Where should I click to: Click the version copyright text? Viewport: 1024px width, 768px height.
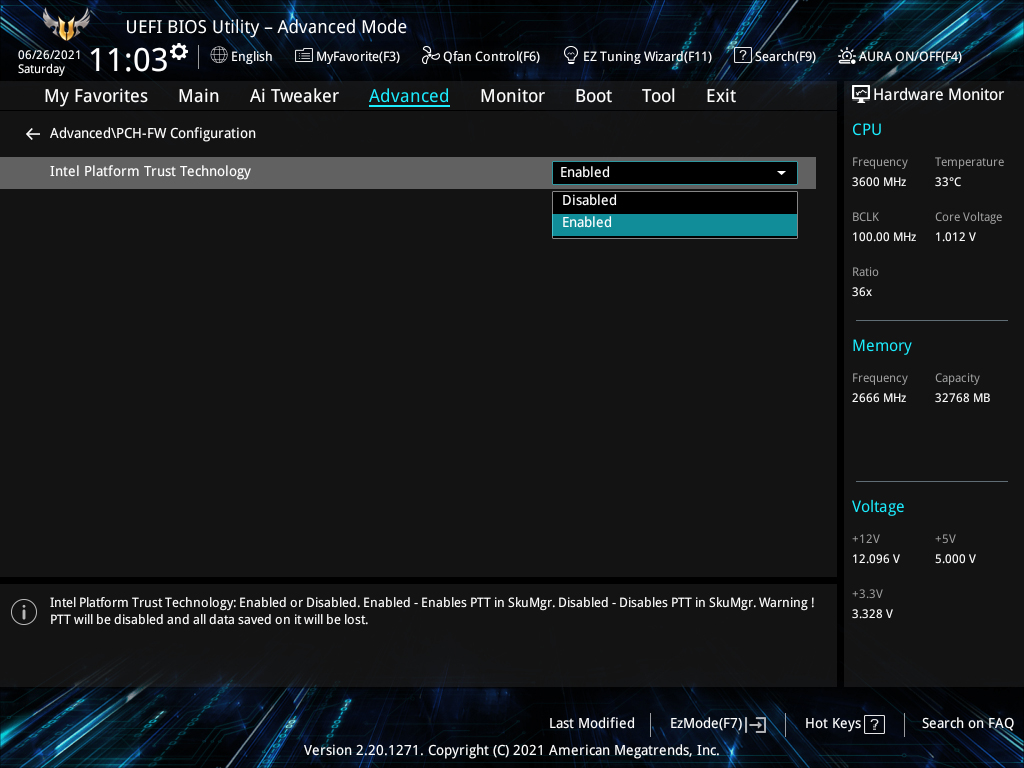tap(511, 750)
